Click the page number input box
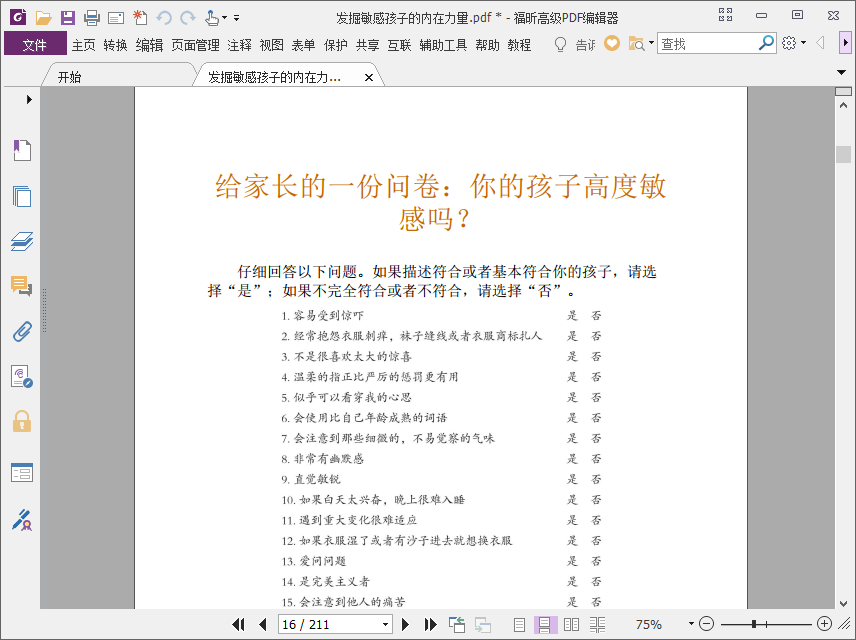This screenshot has height=640, width=856. point(329,624)
